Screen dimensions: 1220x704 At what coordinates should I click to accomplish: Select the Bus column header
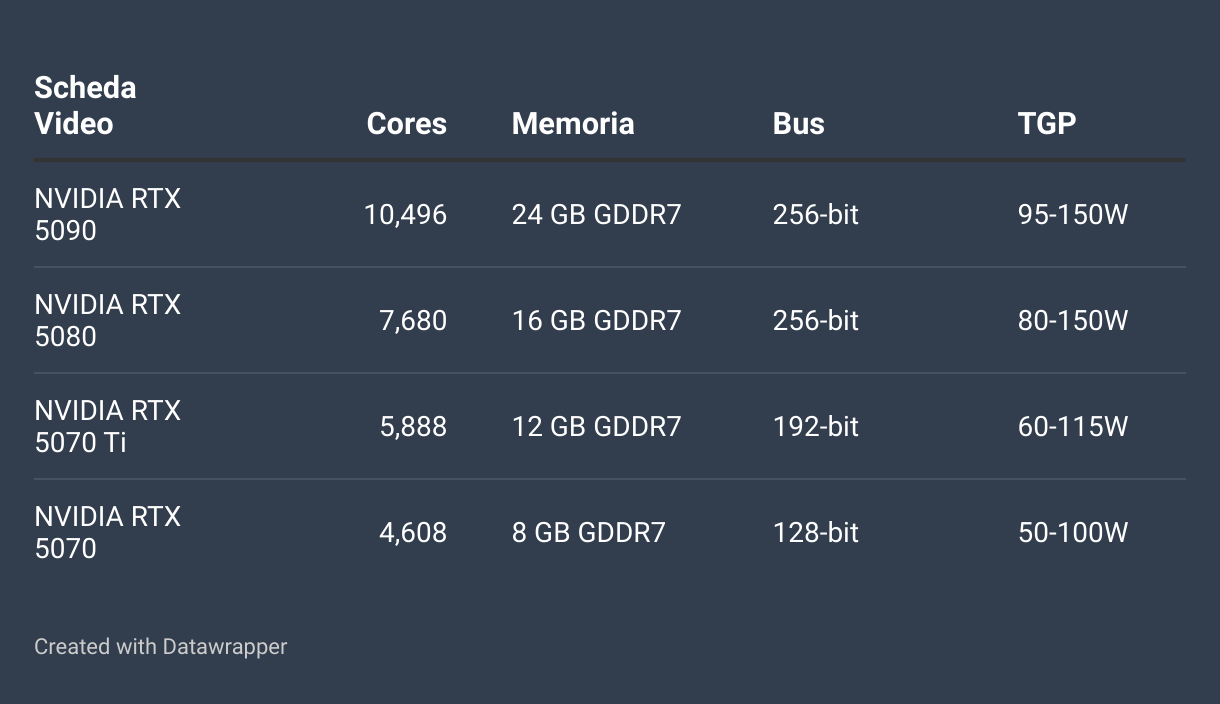click(x=799, y=123)
